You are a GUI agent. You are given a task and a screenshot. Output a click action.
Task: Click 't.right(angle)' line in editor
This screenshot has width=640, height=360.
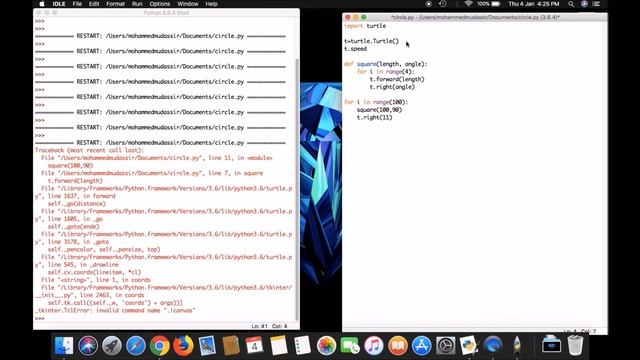392,87
